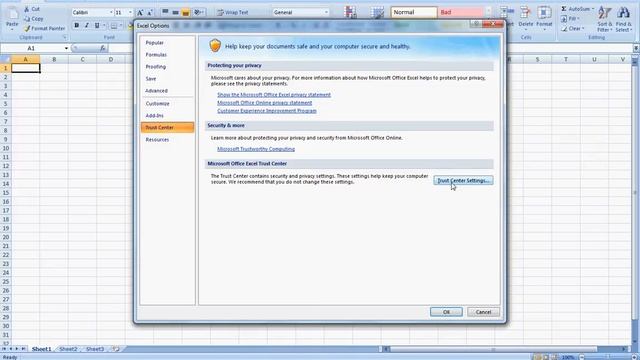The height and width of the screenshot is (360, 640).
Task: Activate the Format Painter tool
Action: [44, 29]
